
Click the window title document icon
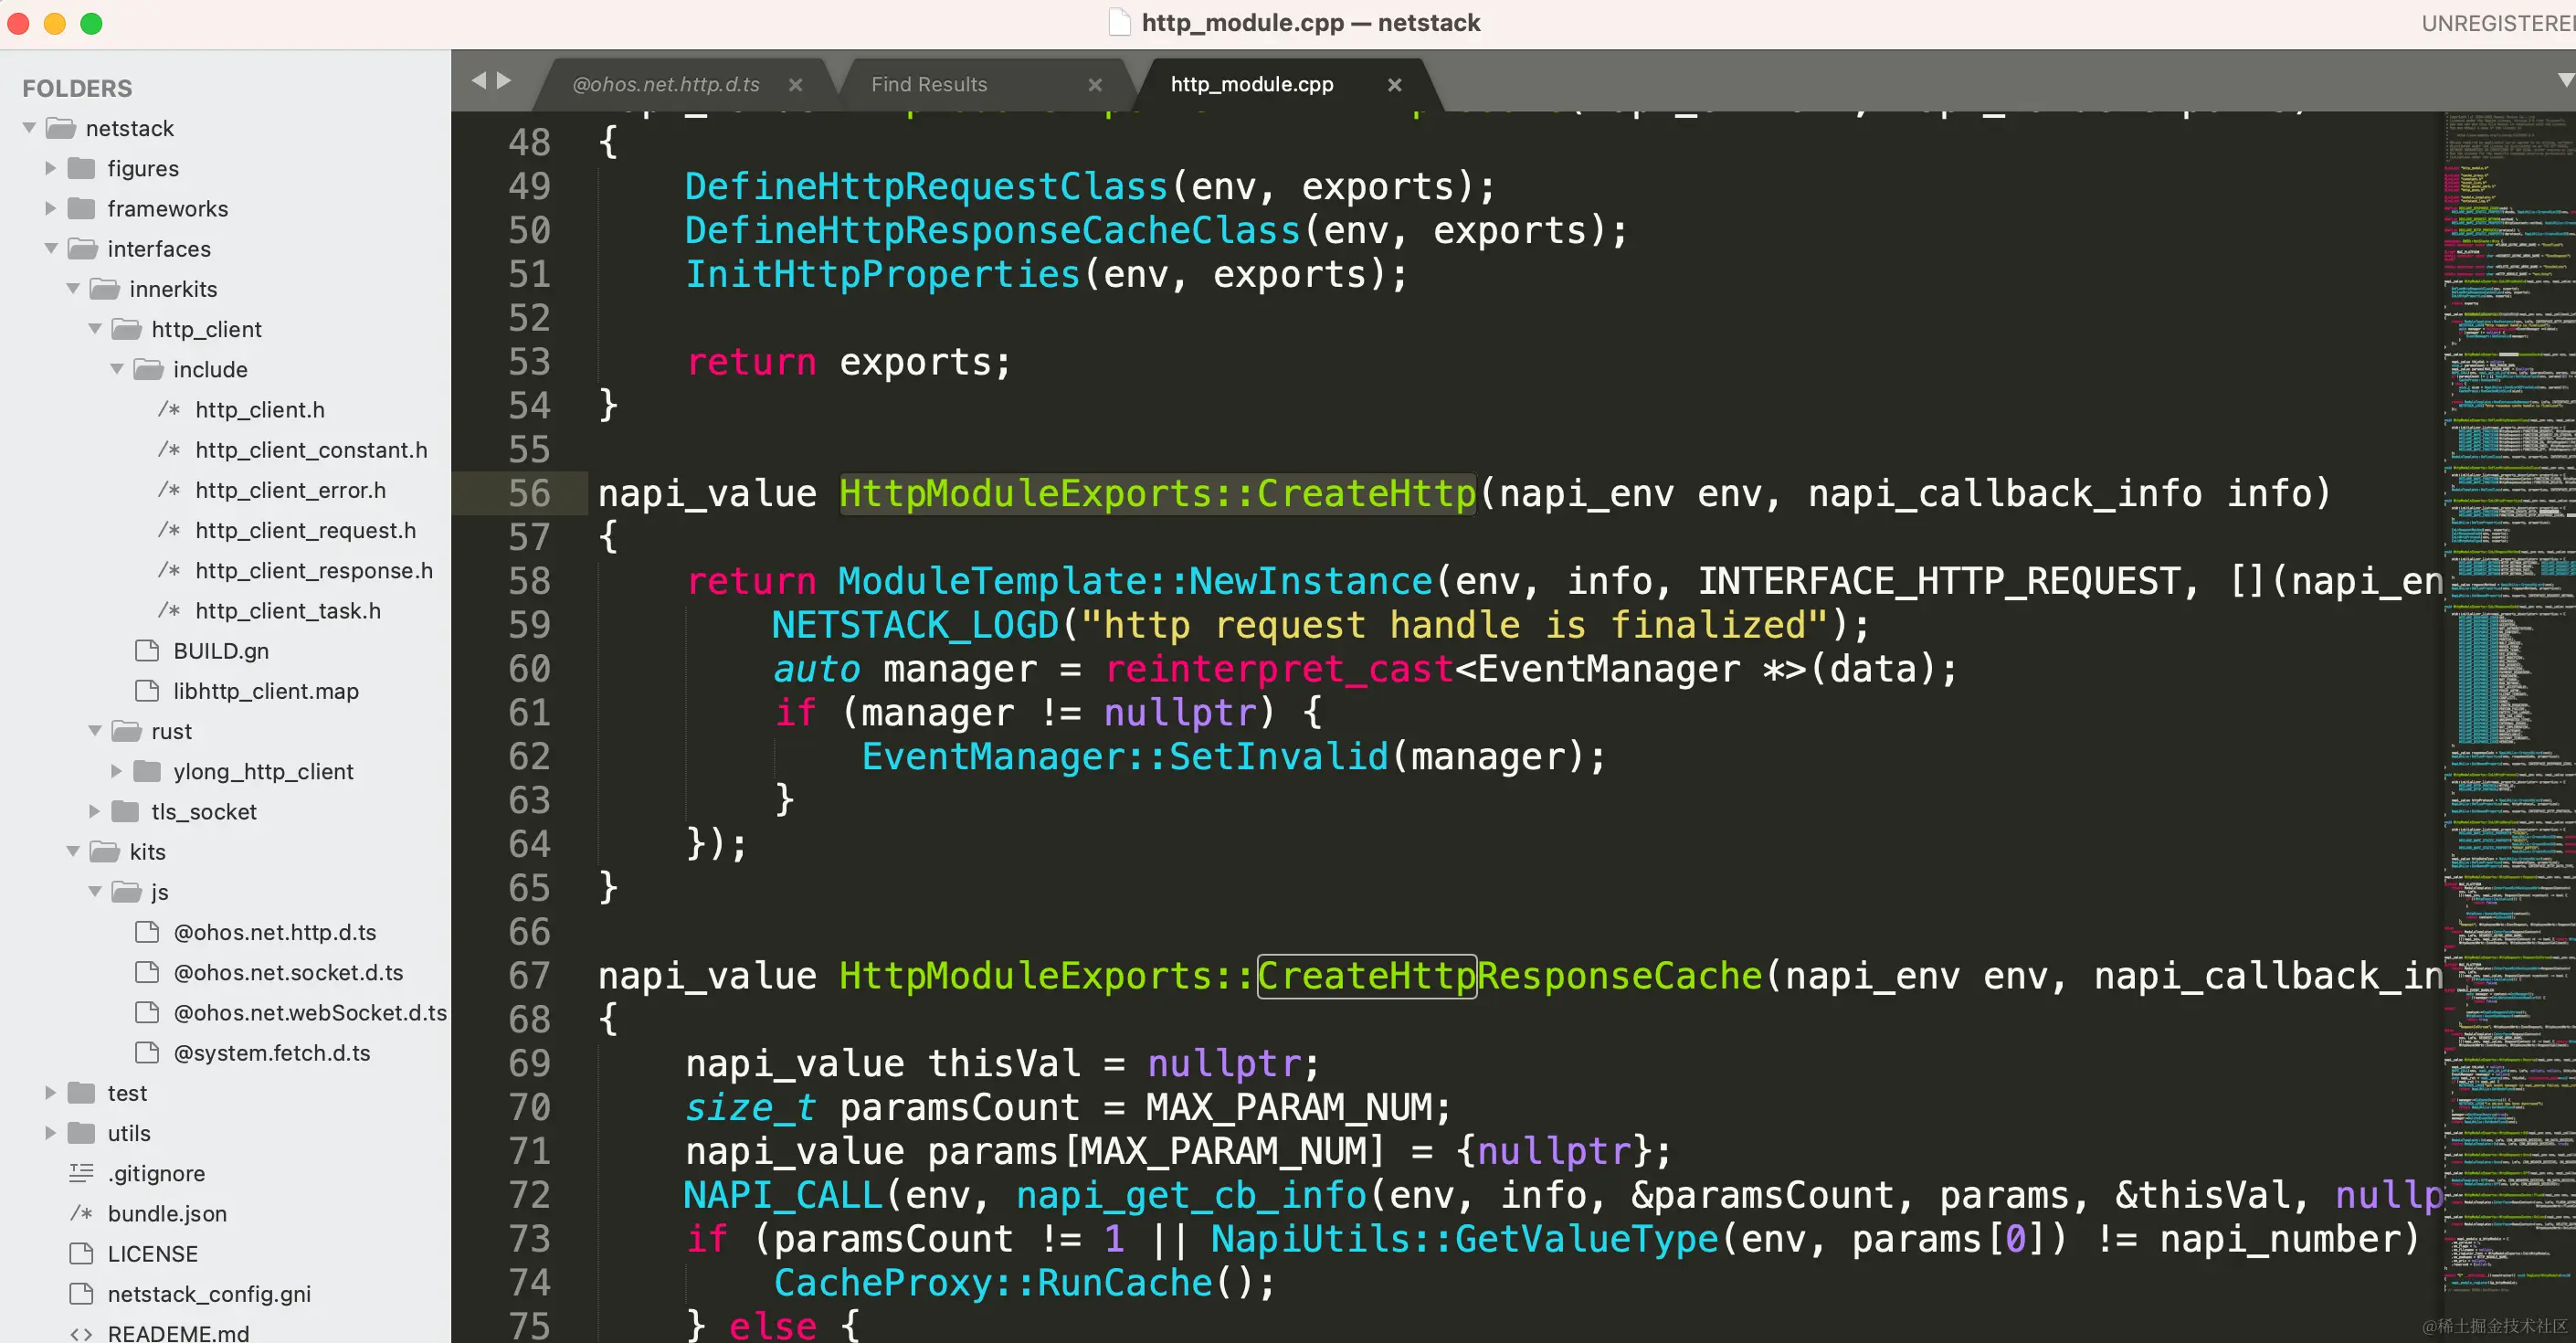pyautogui.click(x=1120, y=22)
